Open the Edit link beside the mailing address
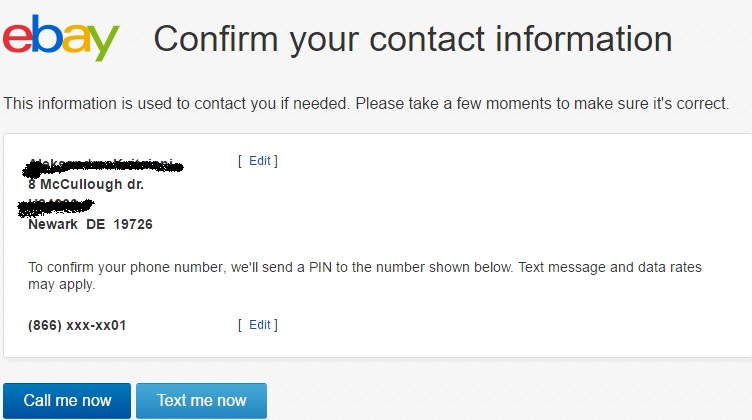752x420 pixels. [259, 161]
